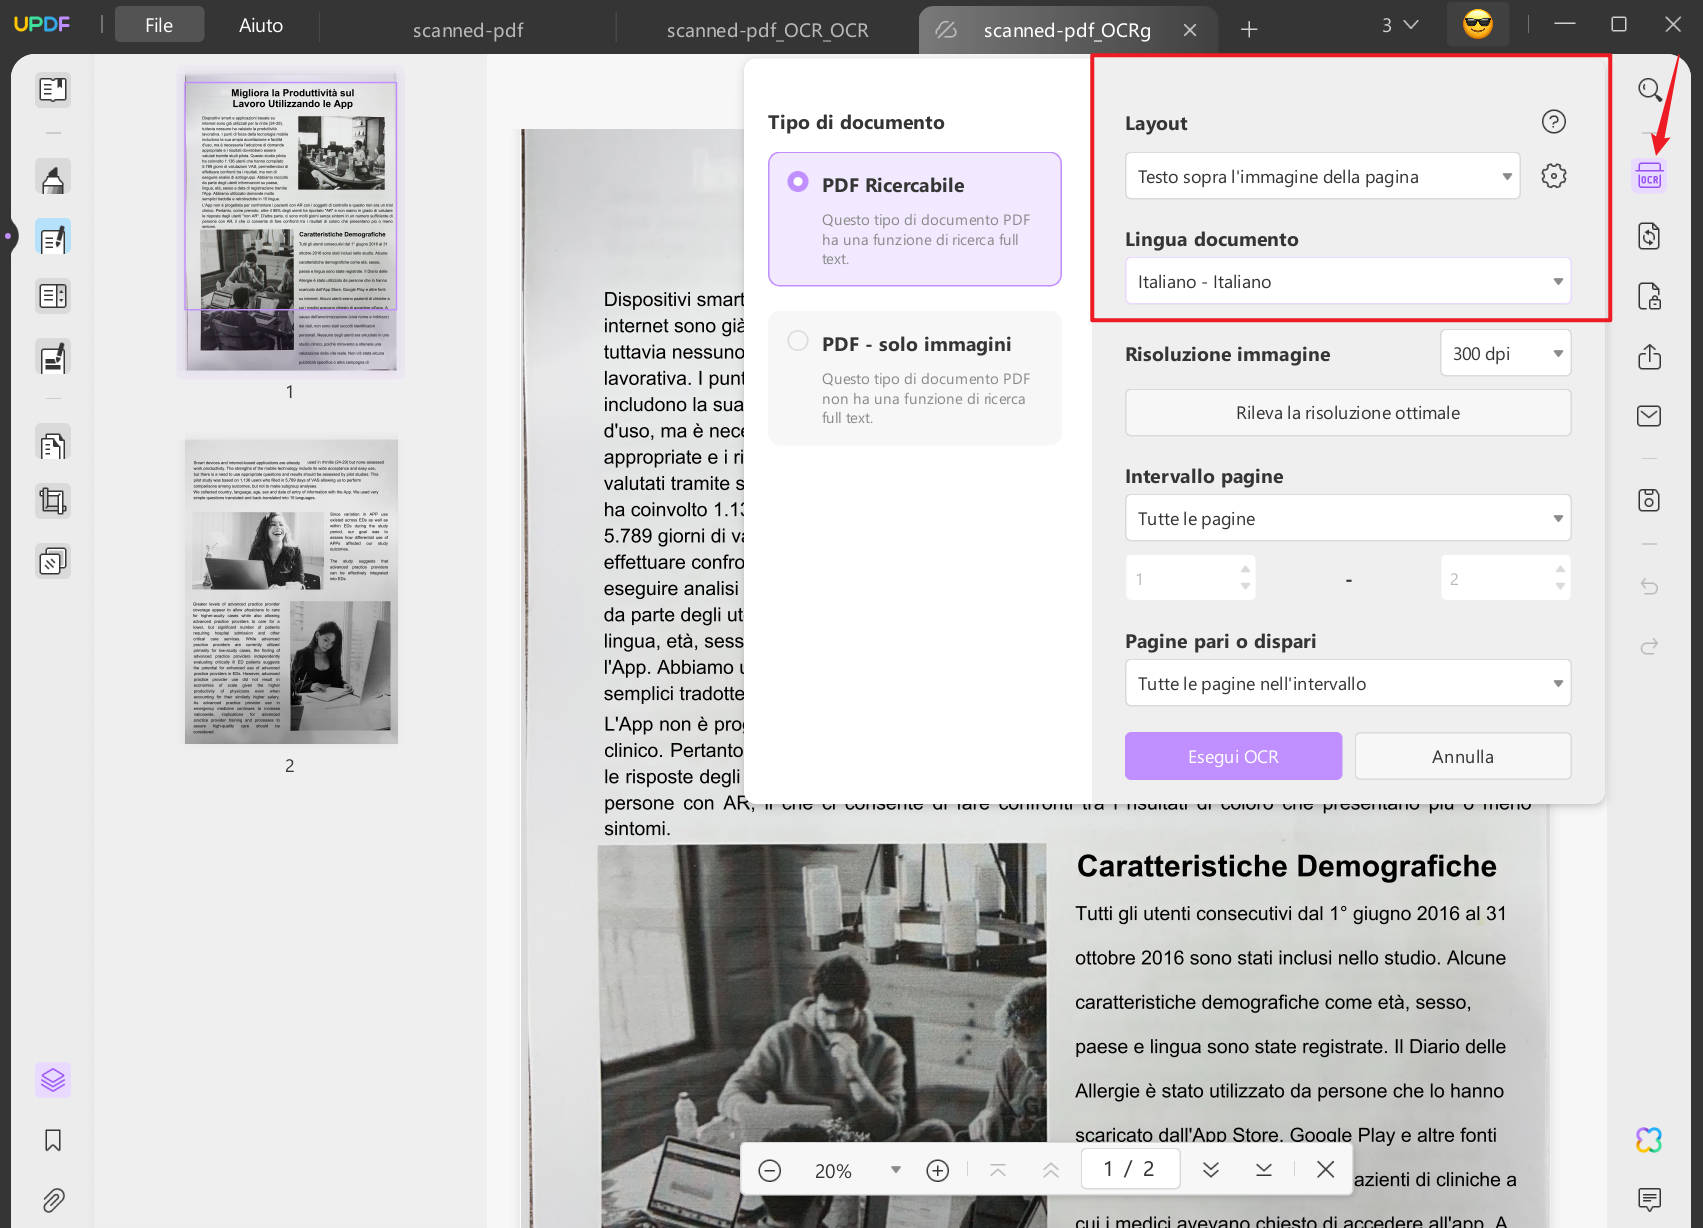Select the annotation highlighter tool
Screen dimensions: 1703x1228
(x=52, y=176)
